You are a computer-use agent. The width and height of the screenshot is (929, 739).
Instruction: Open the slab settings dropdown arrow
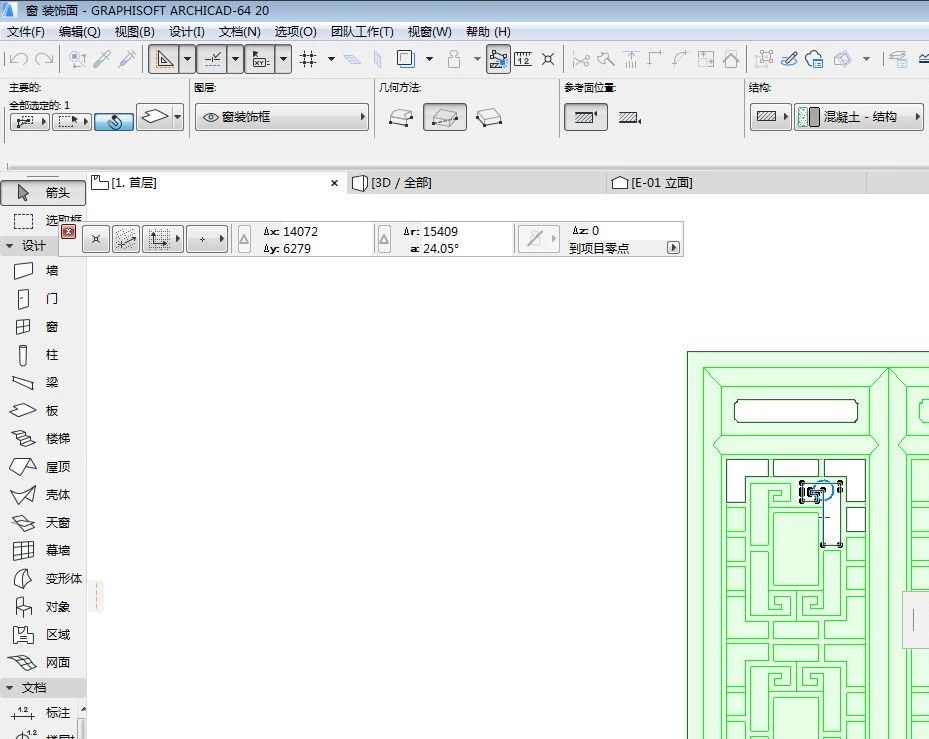pyautogui.click(x=177, y=117)
